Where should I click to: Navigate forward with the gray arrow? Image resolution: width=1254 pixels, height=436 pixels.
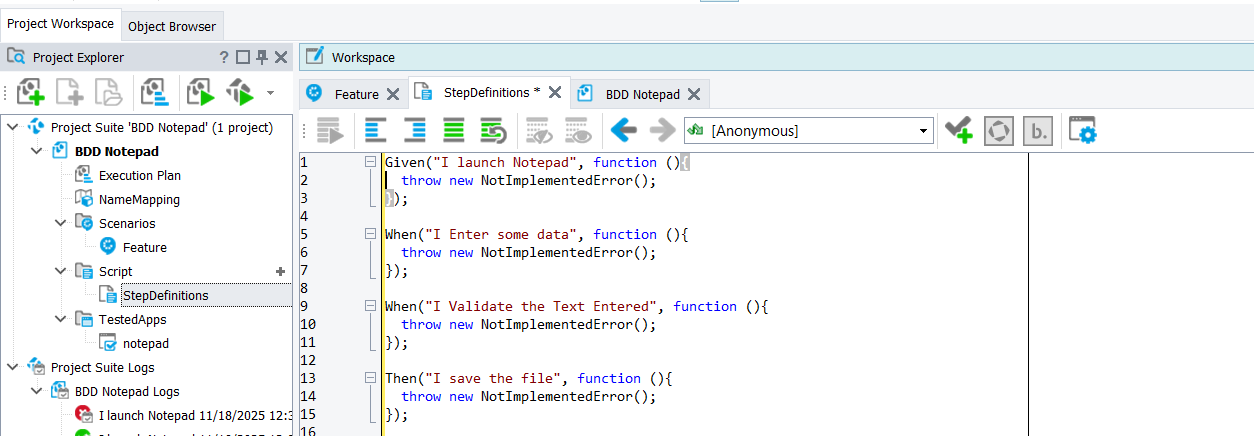pos(662,130)
